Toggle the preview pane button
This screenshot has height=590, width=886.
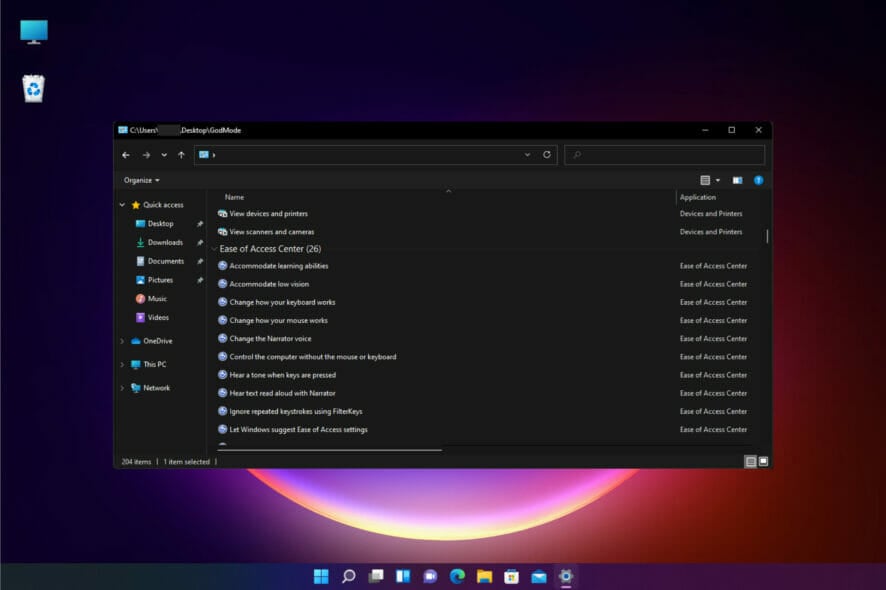coord(737,180)
